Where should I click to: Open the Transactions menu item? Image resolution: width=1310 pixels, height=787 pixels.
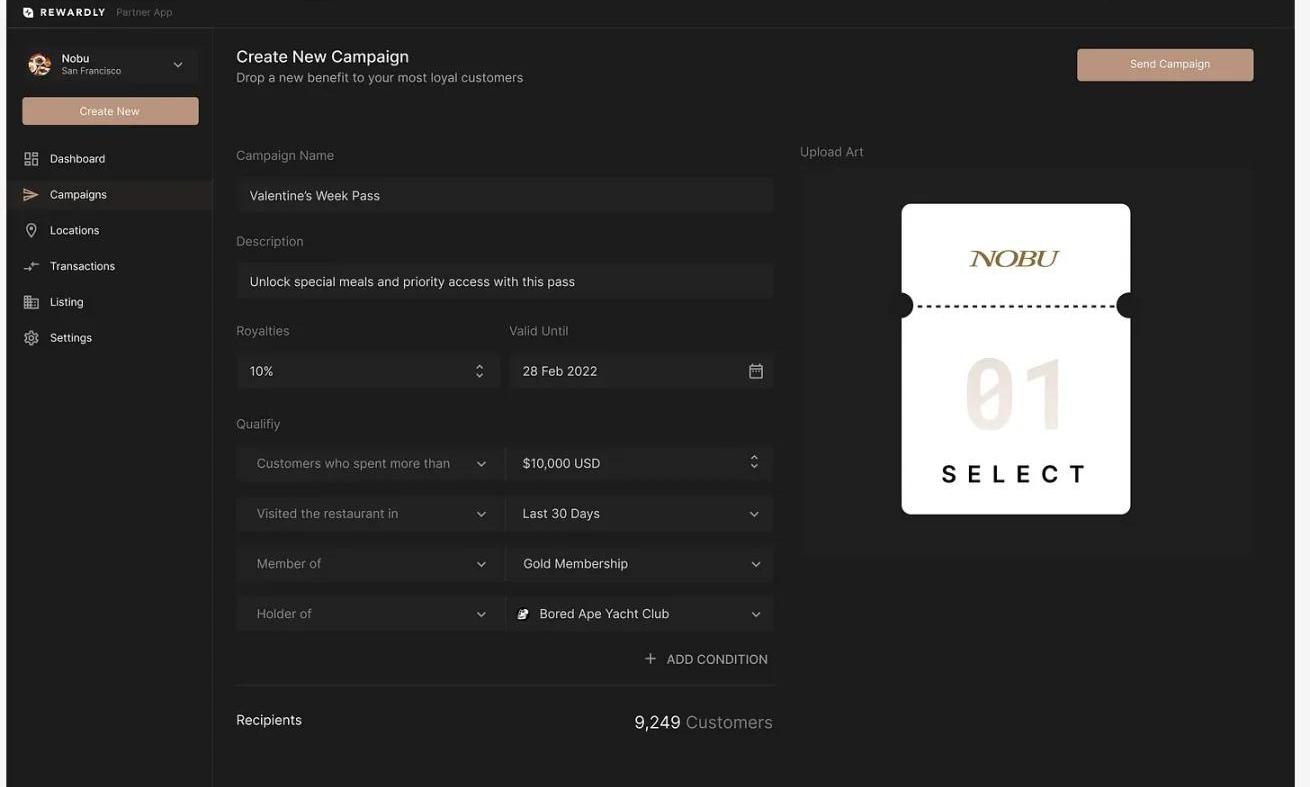coord(82,266)
